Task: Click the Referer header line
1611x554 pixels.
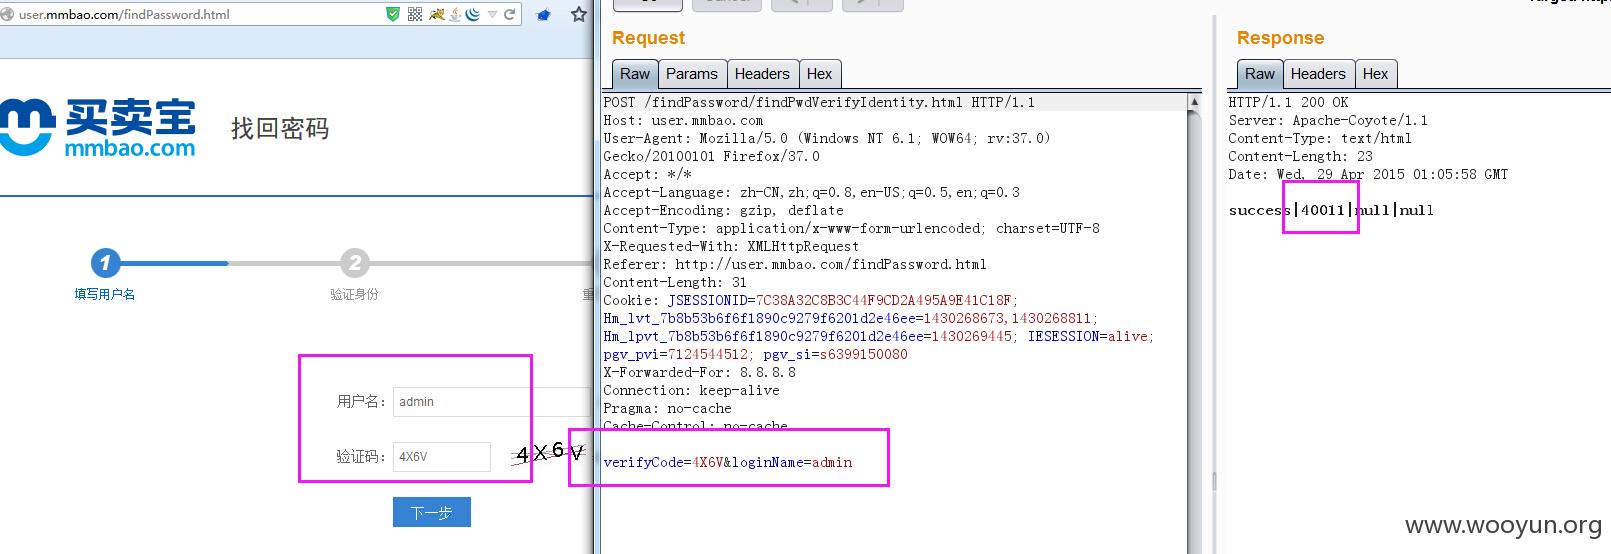Action: point(795,264)
